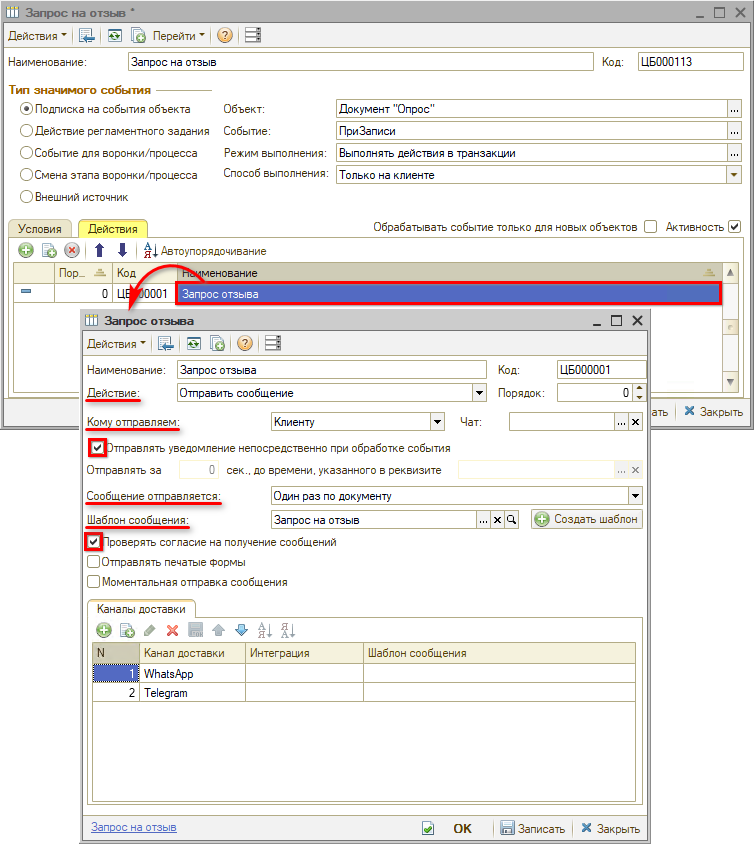Increase the Порядок value with the up spinner
This screenshot has width=754, height=844.
point(639,388)
